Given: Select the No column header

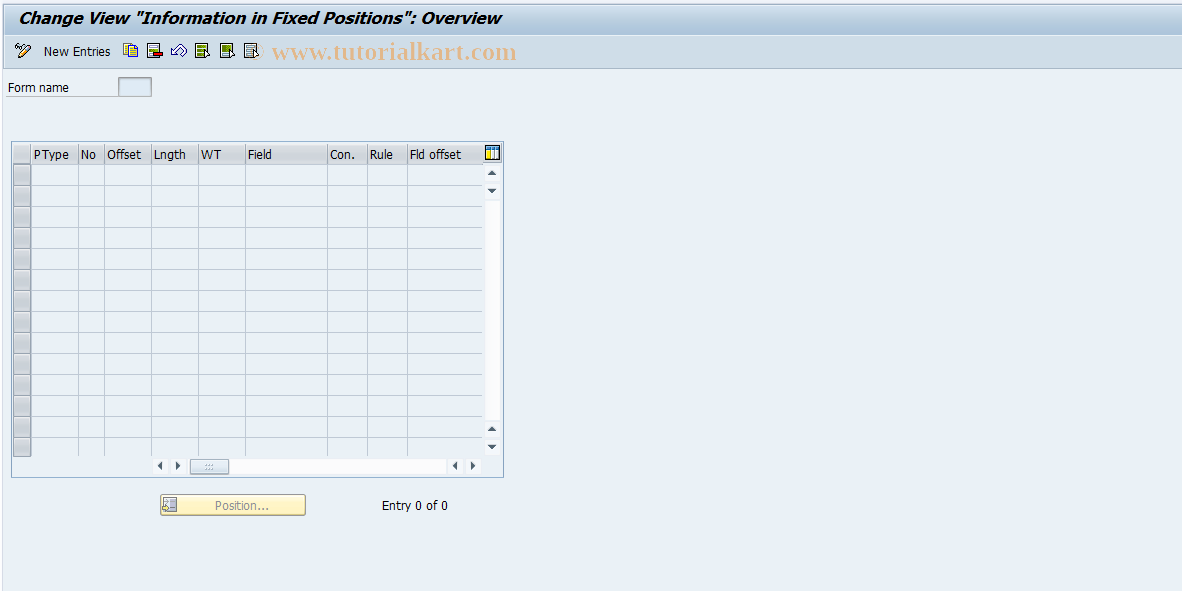Looking at the screenshot, I should coord(91,155).
